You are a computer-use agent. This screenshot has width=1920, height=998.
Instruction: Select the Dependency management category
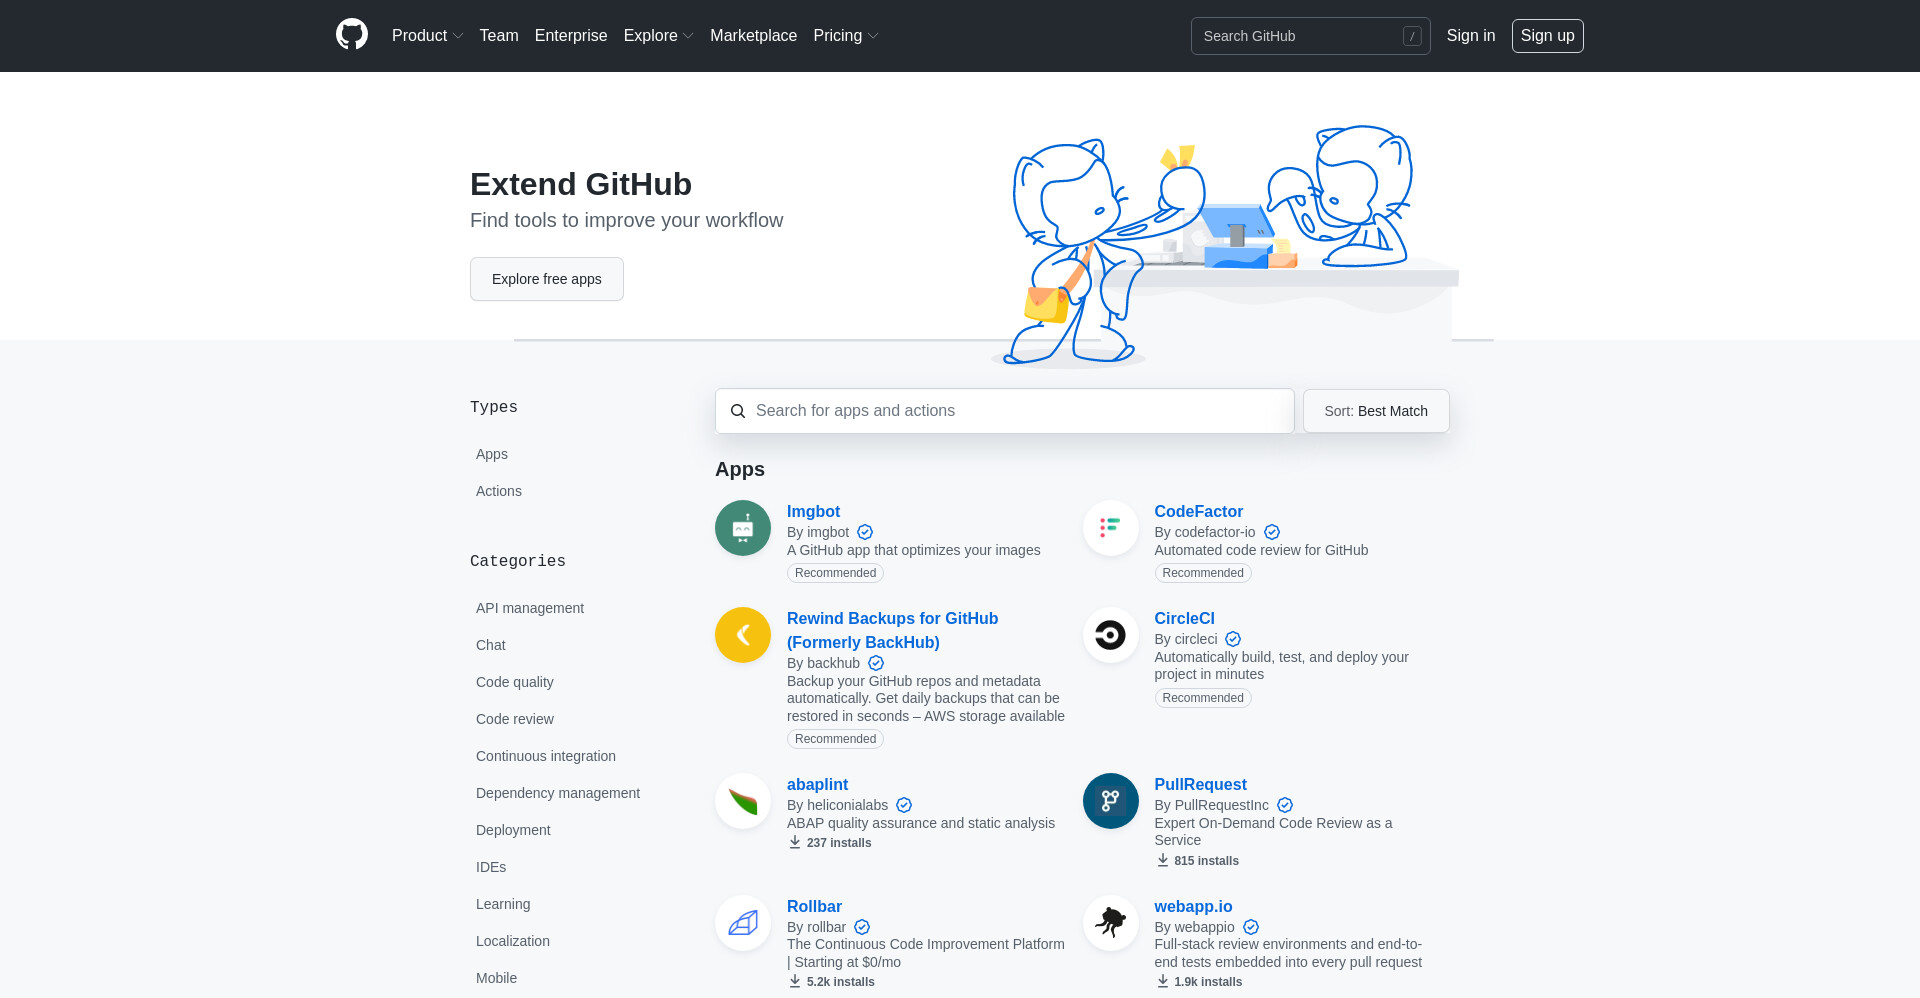click(x=558, y=793)
